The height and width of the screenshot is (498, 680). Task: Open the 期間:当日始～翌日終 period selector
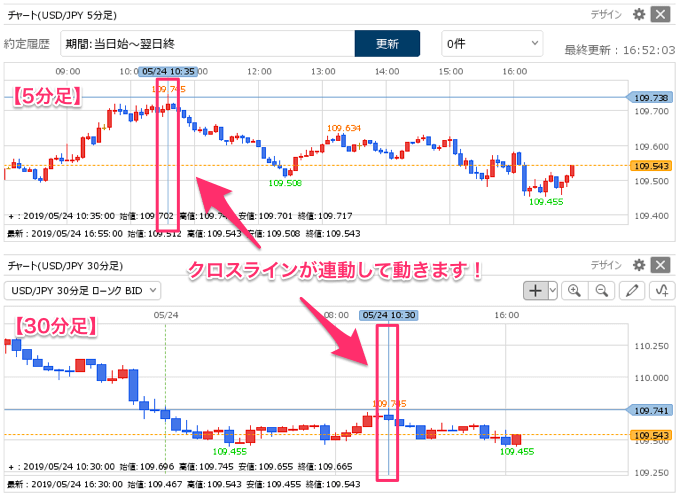(208, 43)
